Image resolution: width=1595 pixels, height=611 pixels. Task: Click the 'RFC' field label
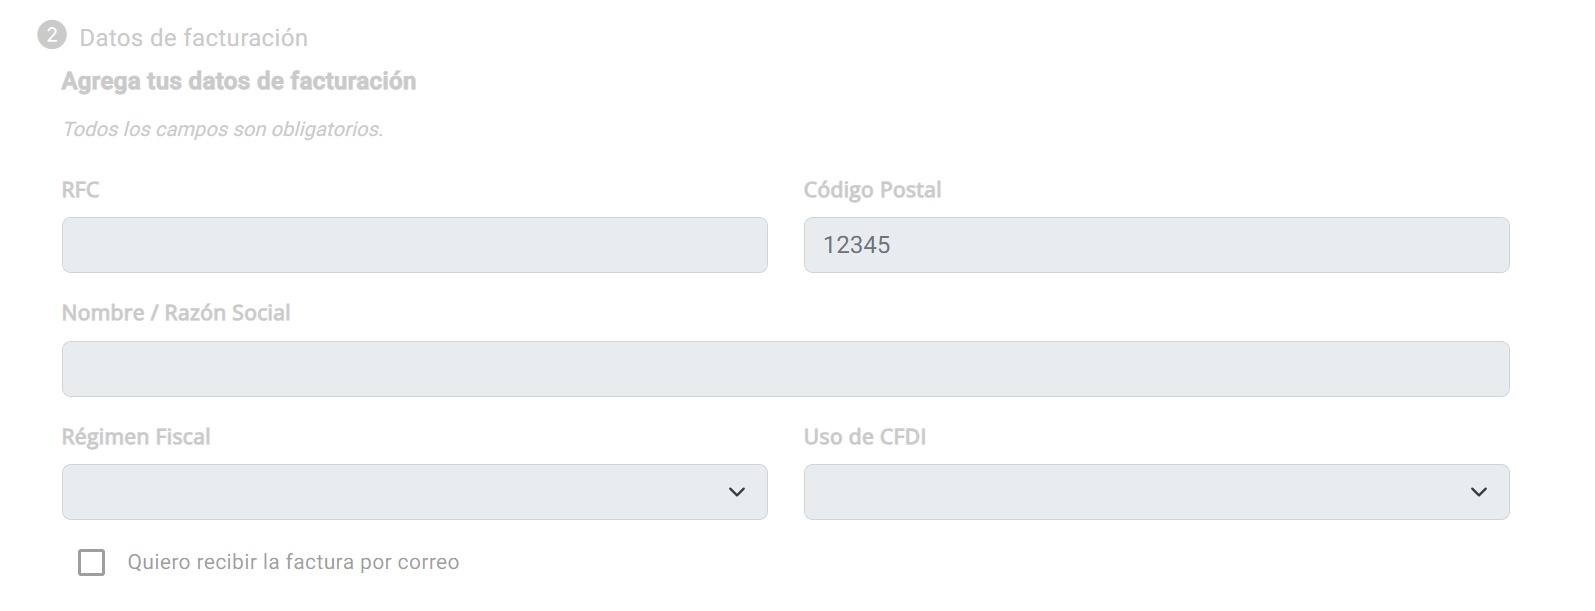click(x=80, y=190)
